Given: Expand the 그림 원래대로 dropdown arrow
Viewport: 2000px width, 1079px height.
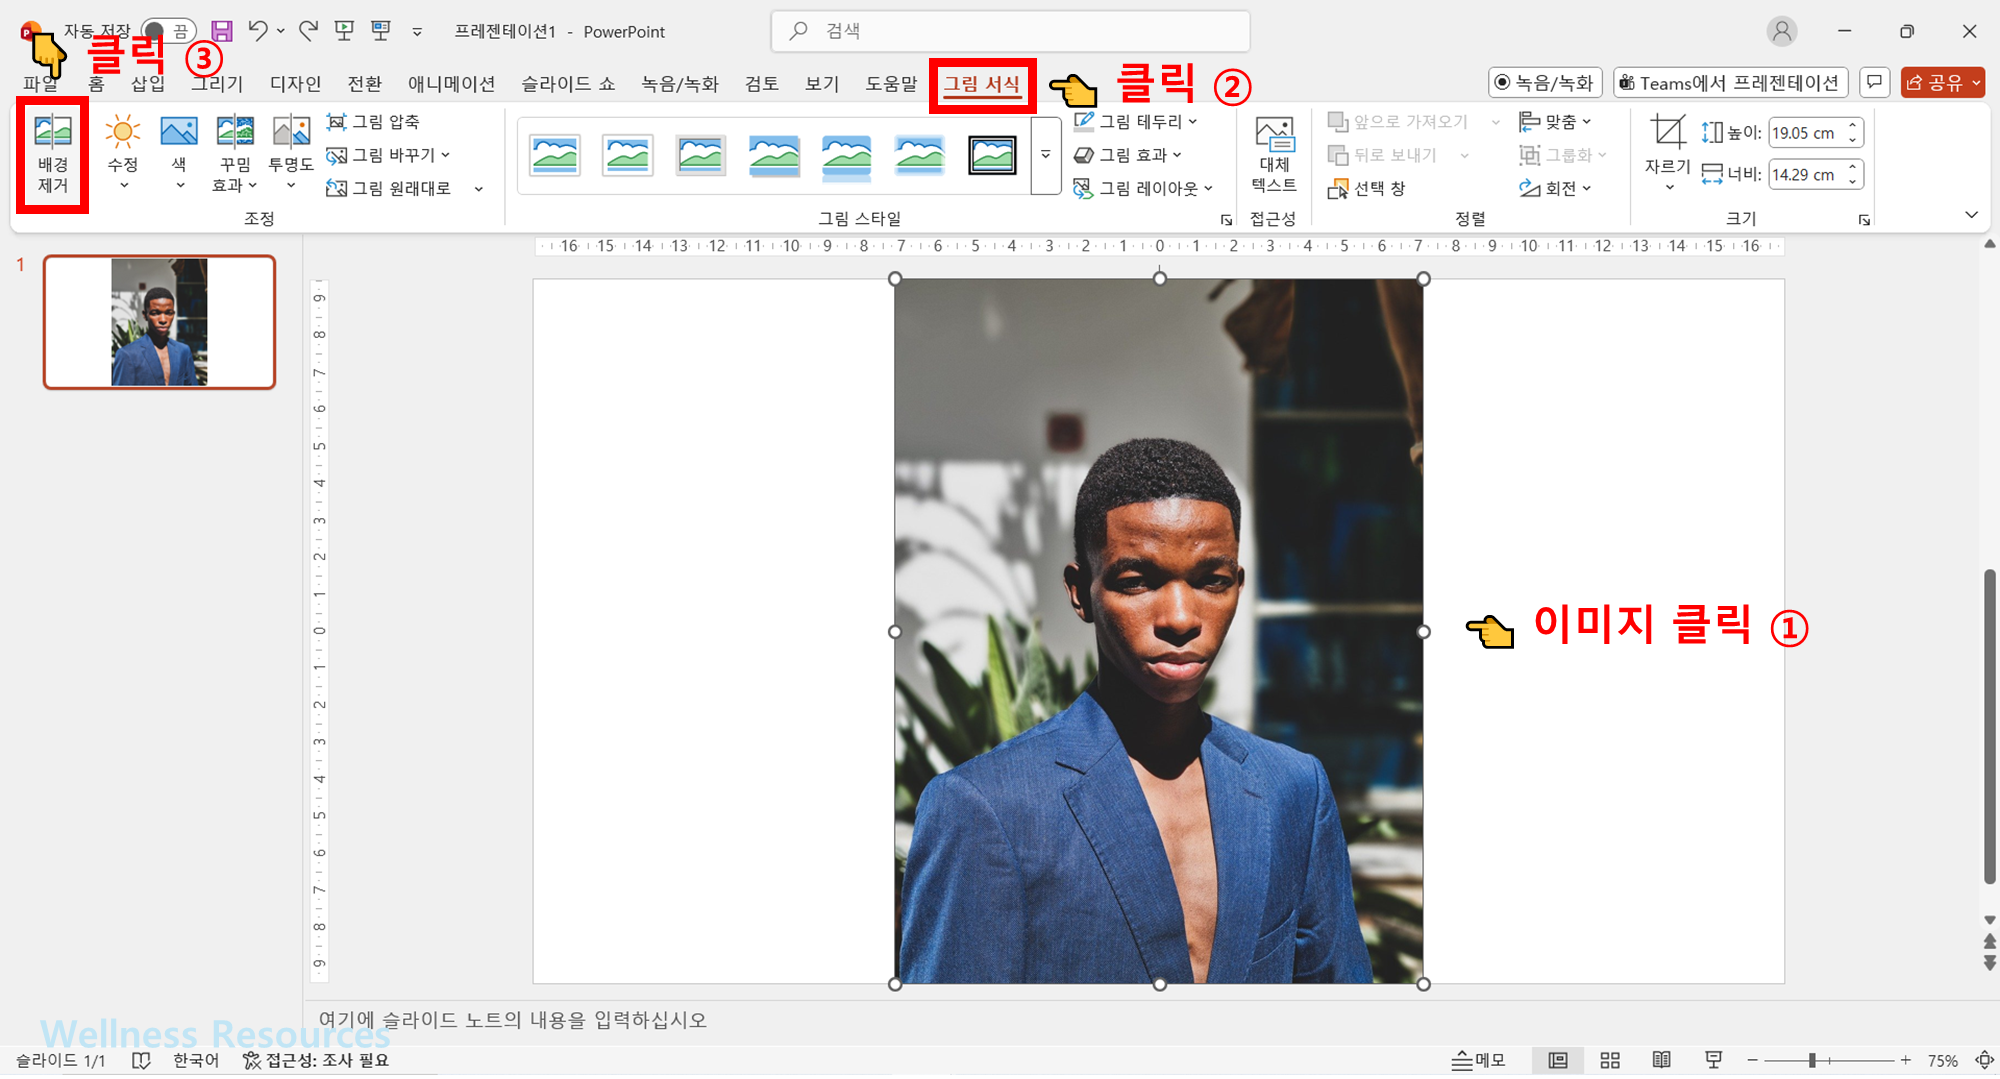Looking at the screenshot, I should click(479, 188).
